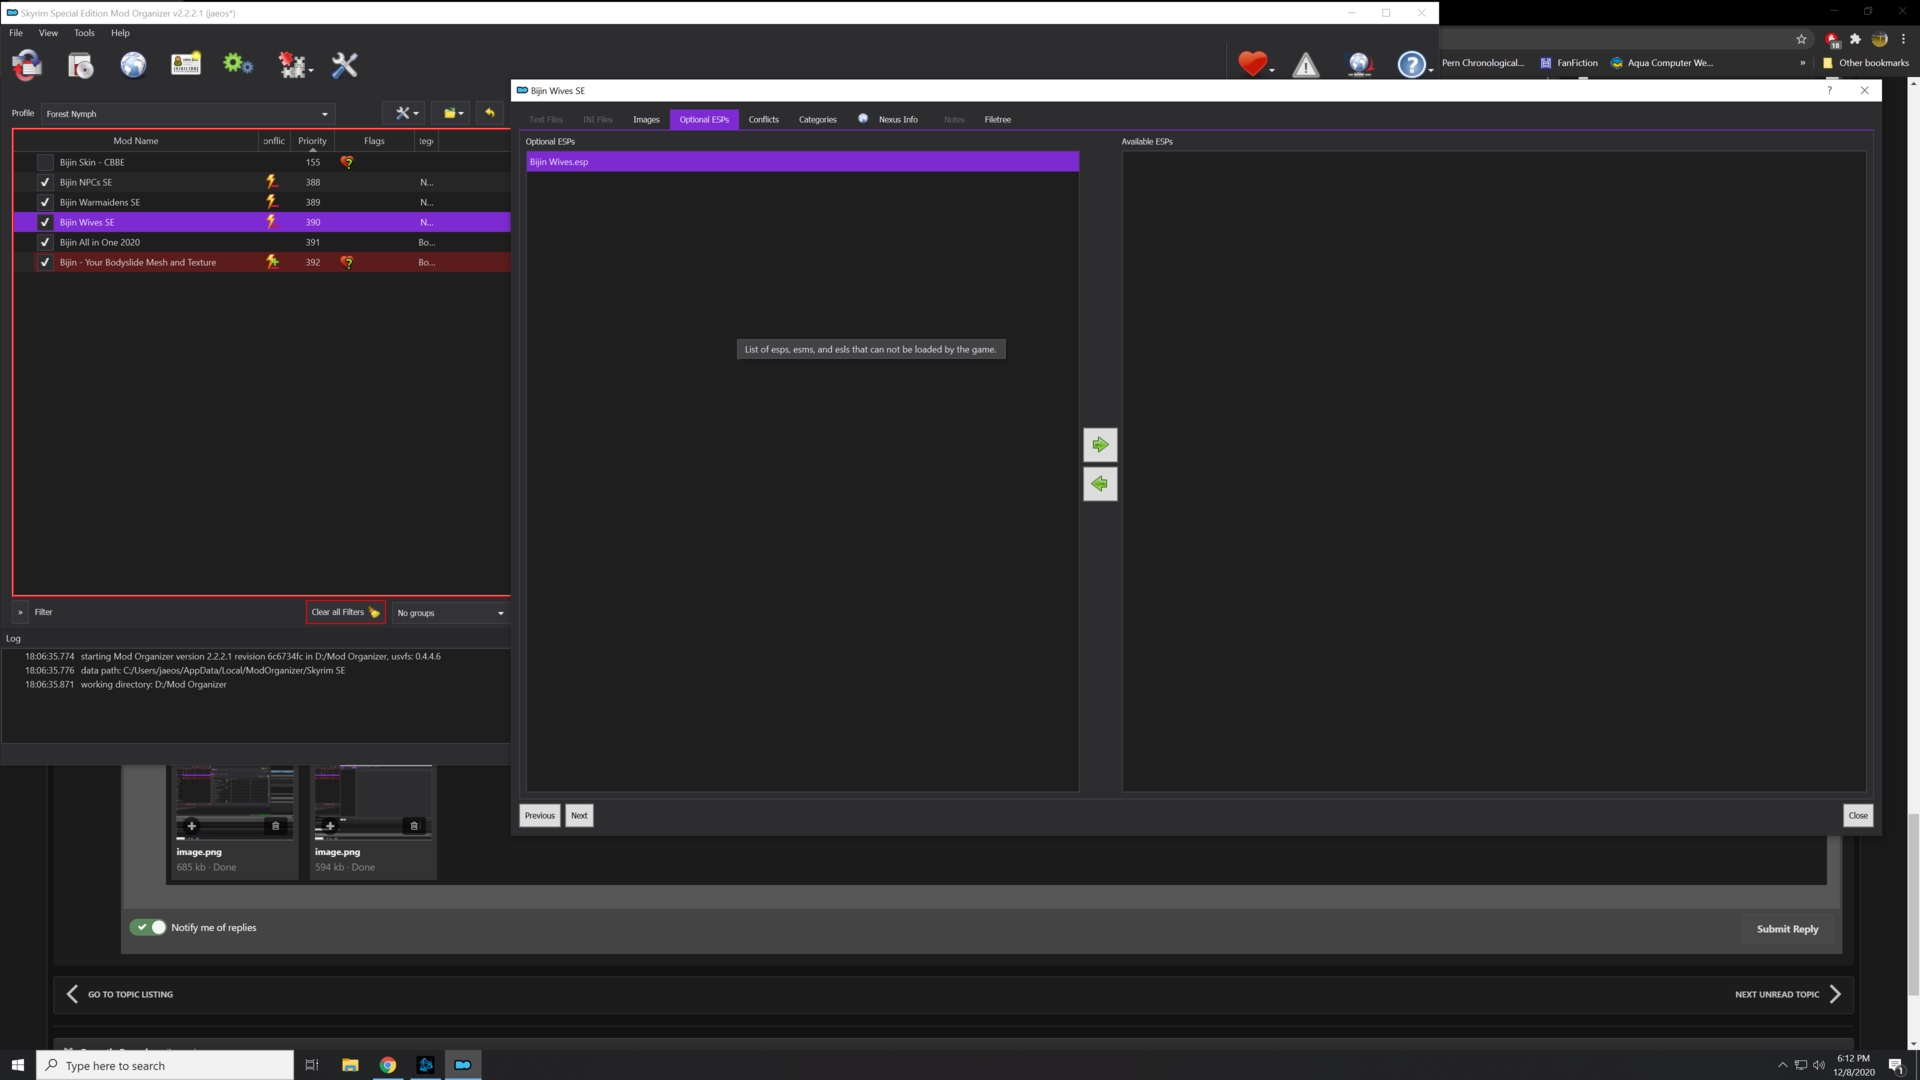Expand the Chrome bookmarks overflow chevron
Image resolution: width=1920 pixels, height=1080 pixels.
[1803, 63]
